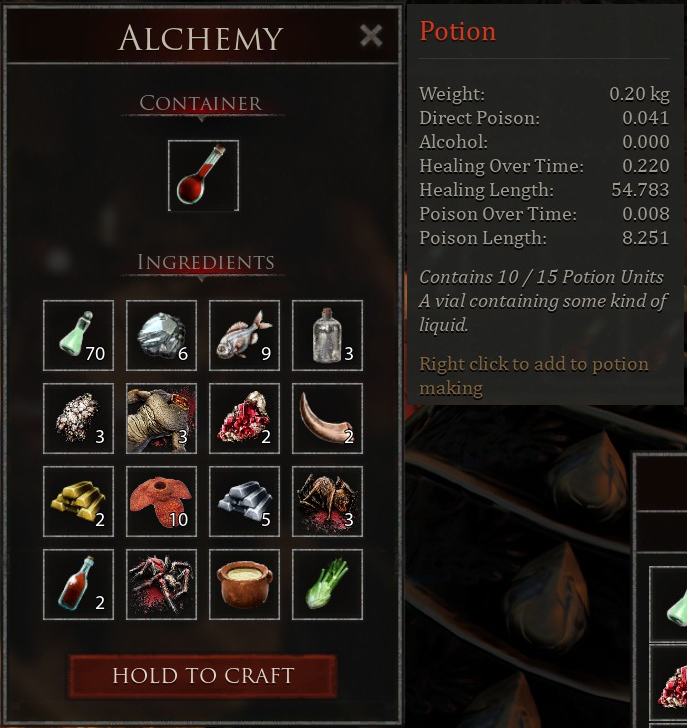Click the ruby crystal in side inventory

point(672,682)
